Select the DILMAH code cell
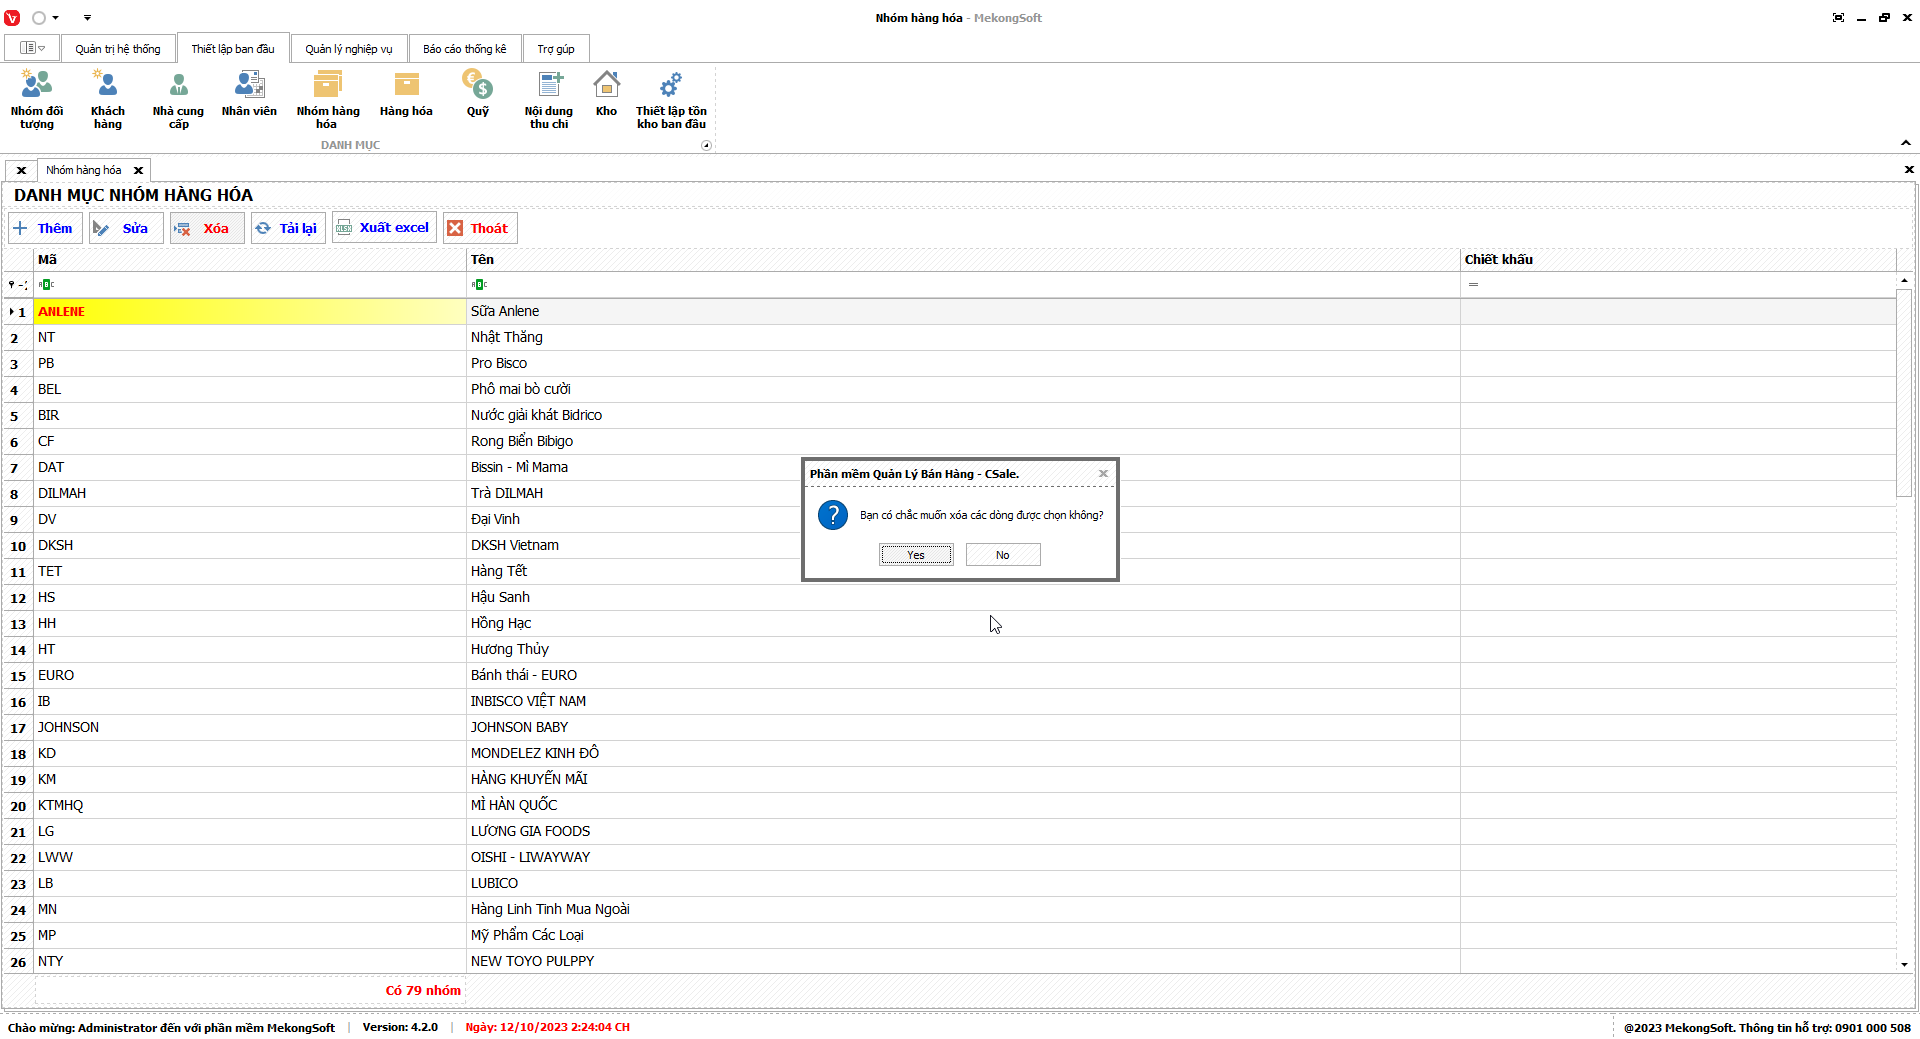 coord(250,494)
